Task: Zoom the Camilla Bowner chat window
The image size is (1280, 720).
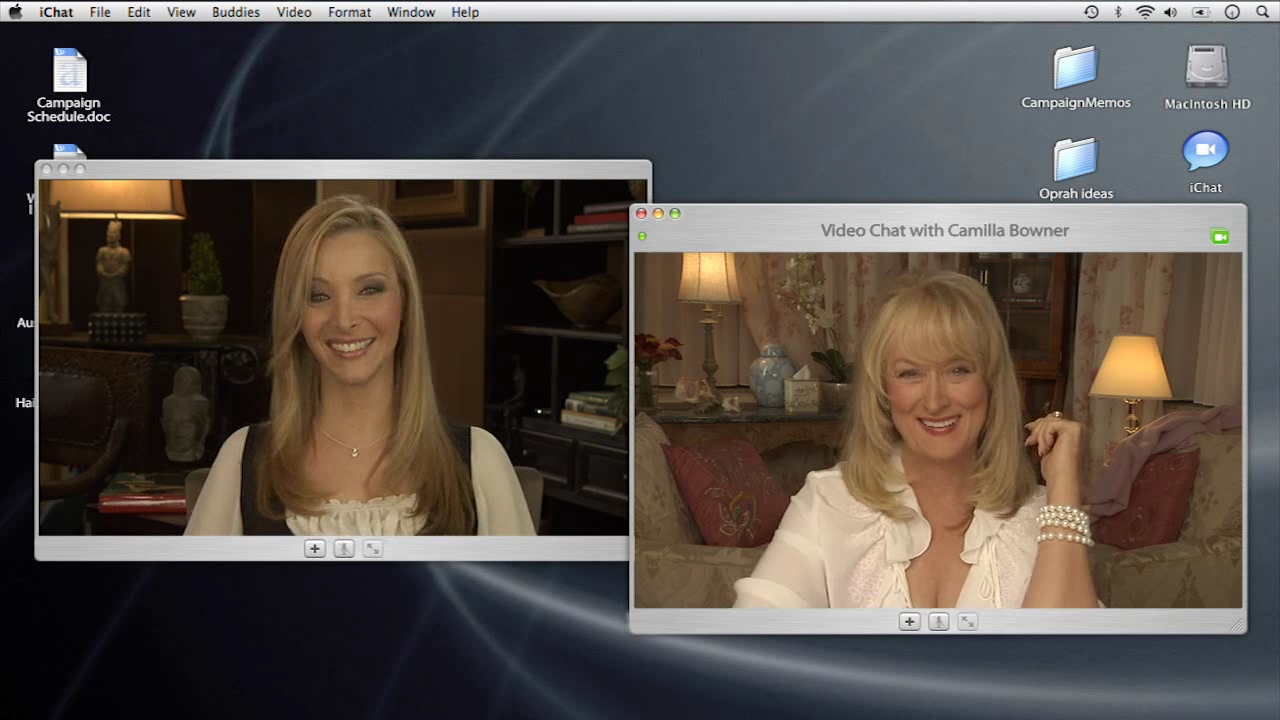Action: pyautogui.click(x=675, y=213)
